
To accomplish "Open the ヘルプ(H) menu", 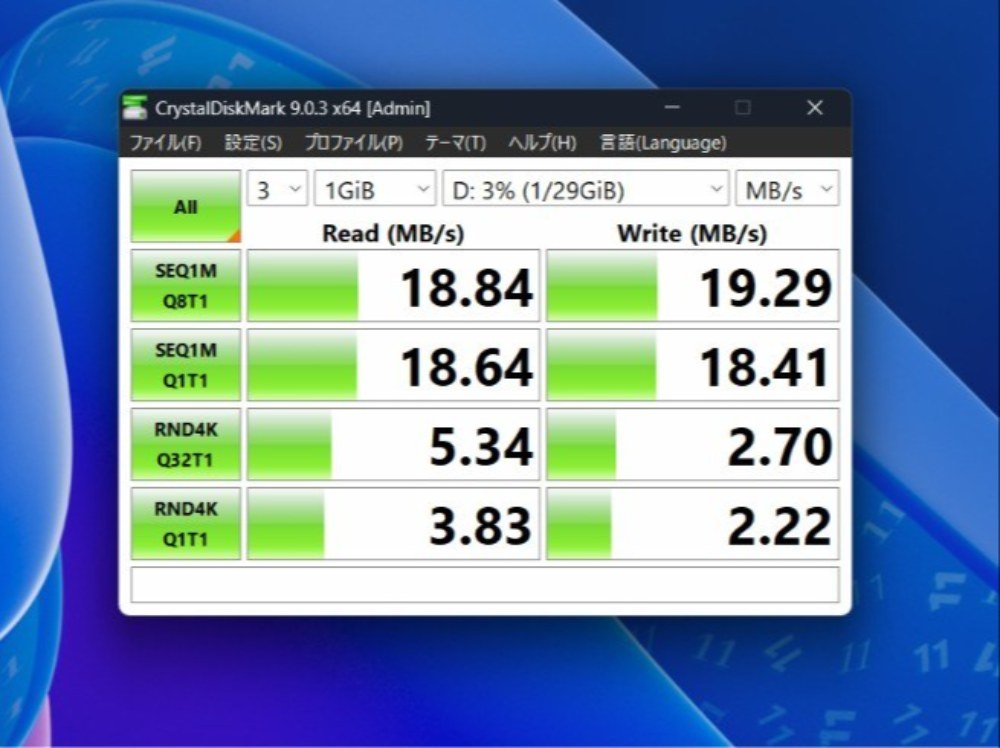I will tap(542, 142).
